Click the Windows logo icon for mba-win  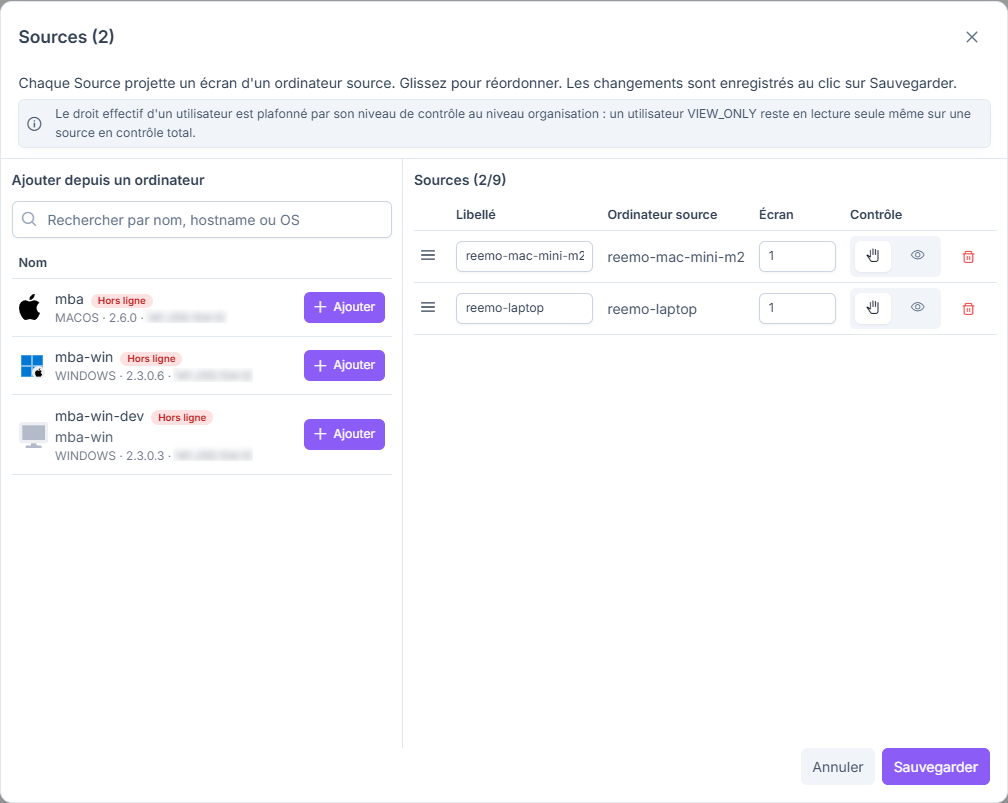[32, 366]
